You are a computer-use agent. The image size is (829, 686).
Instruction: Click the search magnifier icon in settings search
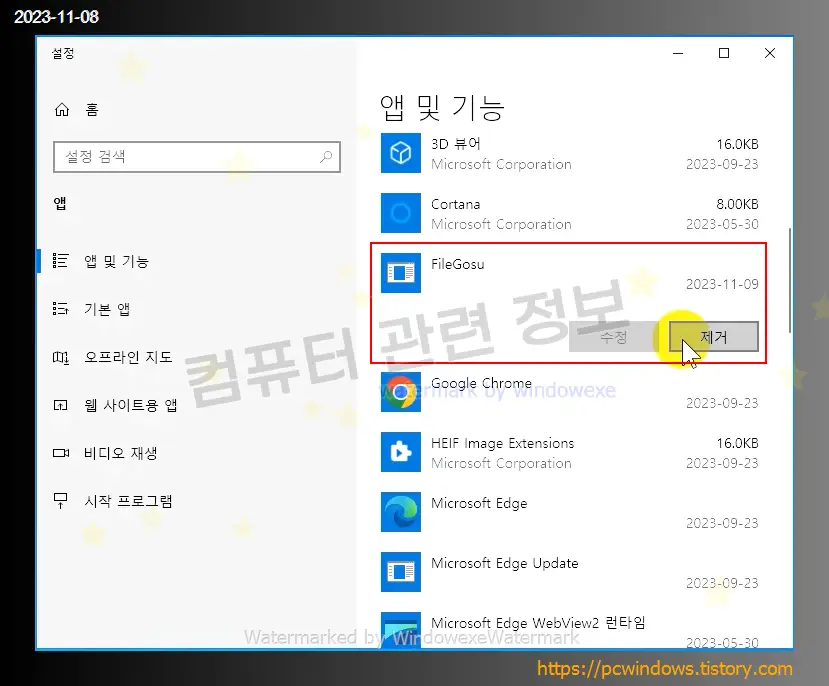tap(326, 156)
